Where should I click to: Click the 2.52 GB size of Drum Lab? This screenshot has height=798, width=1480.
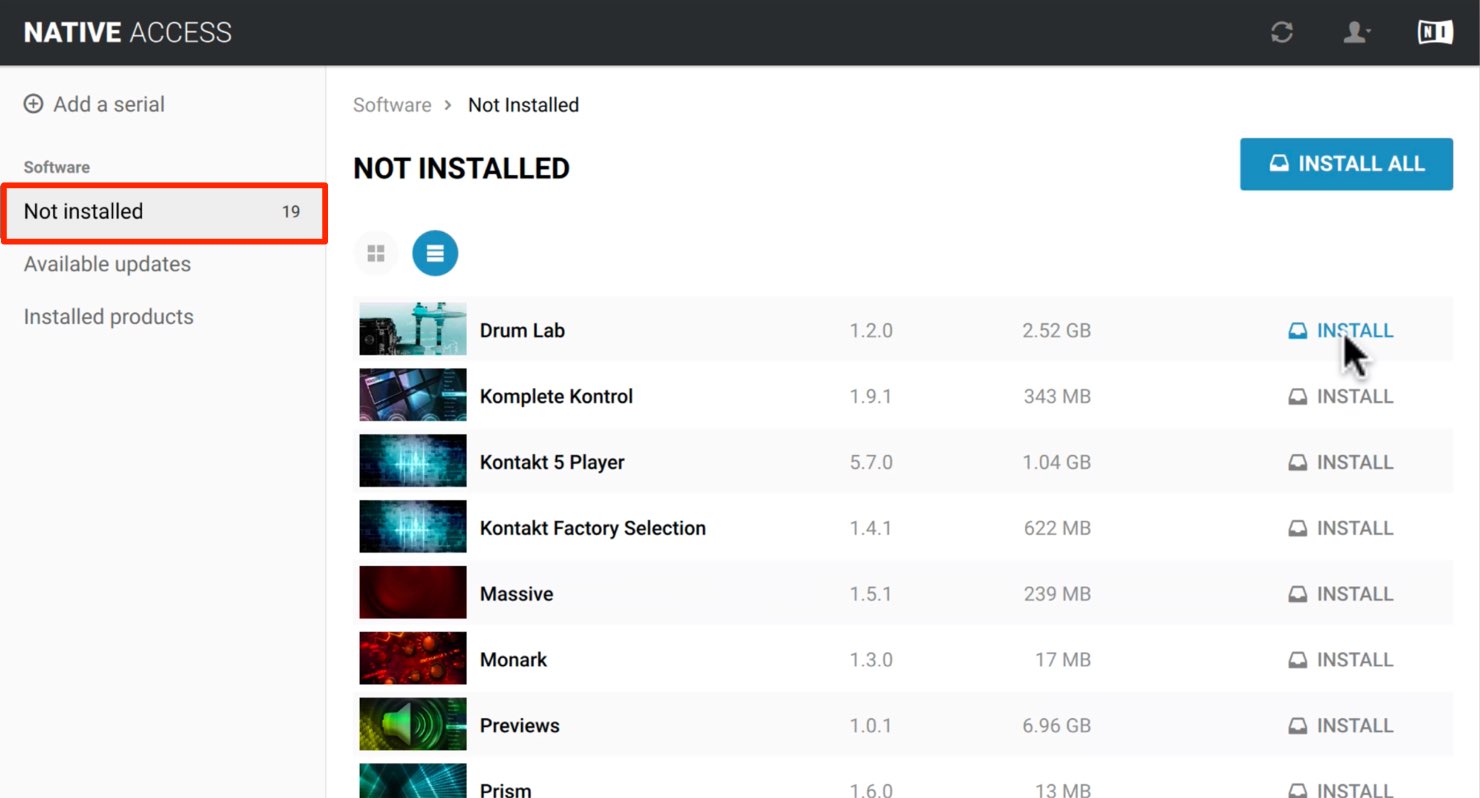coord(1056,331)
